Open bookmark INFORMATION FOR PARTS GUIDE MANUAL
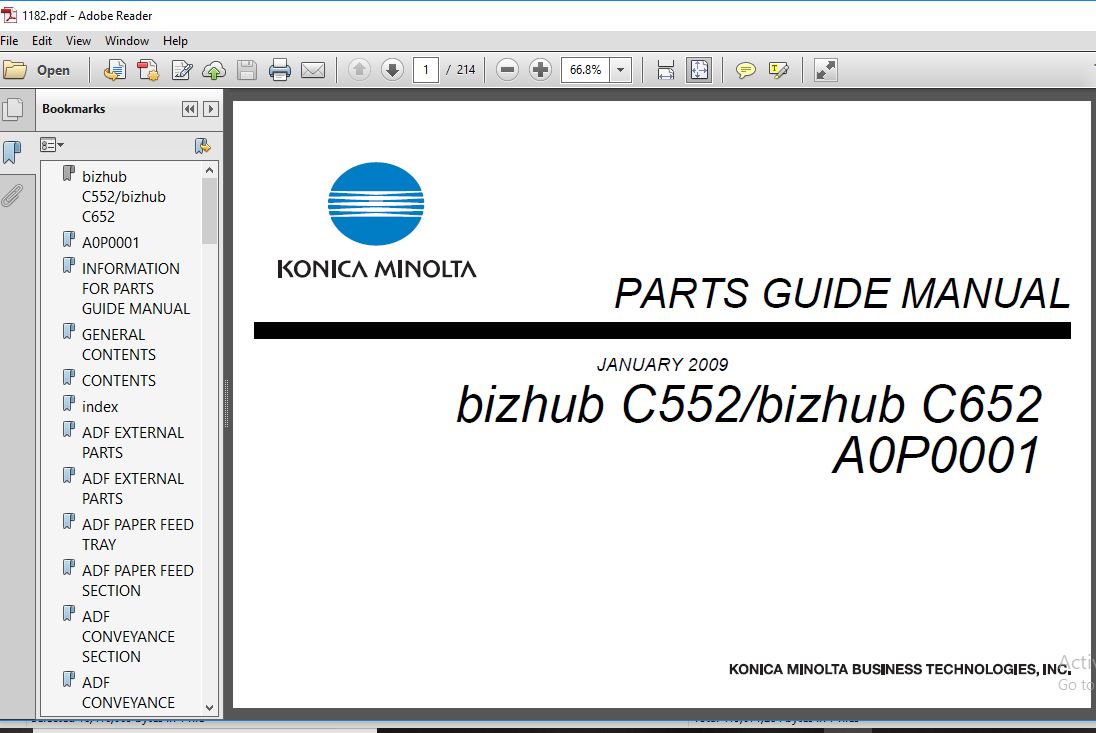1096x733 pixels. point(136,289)
